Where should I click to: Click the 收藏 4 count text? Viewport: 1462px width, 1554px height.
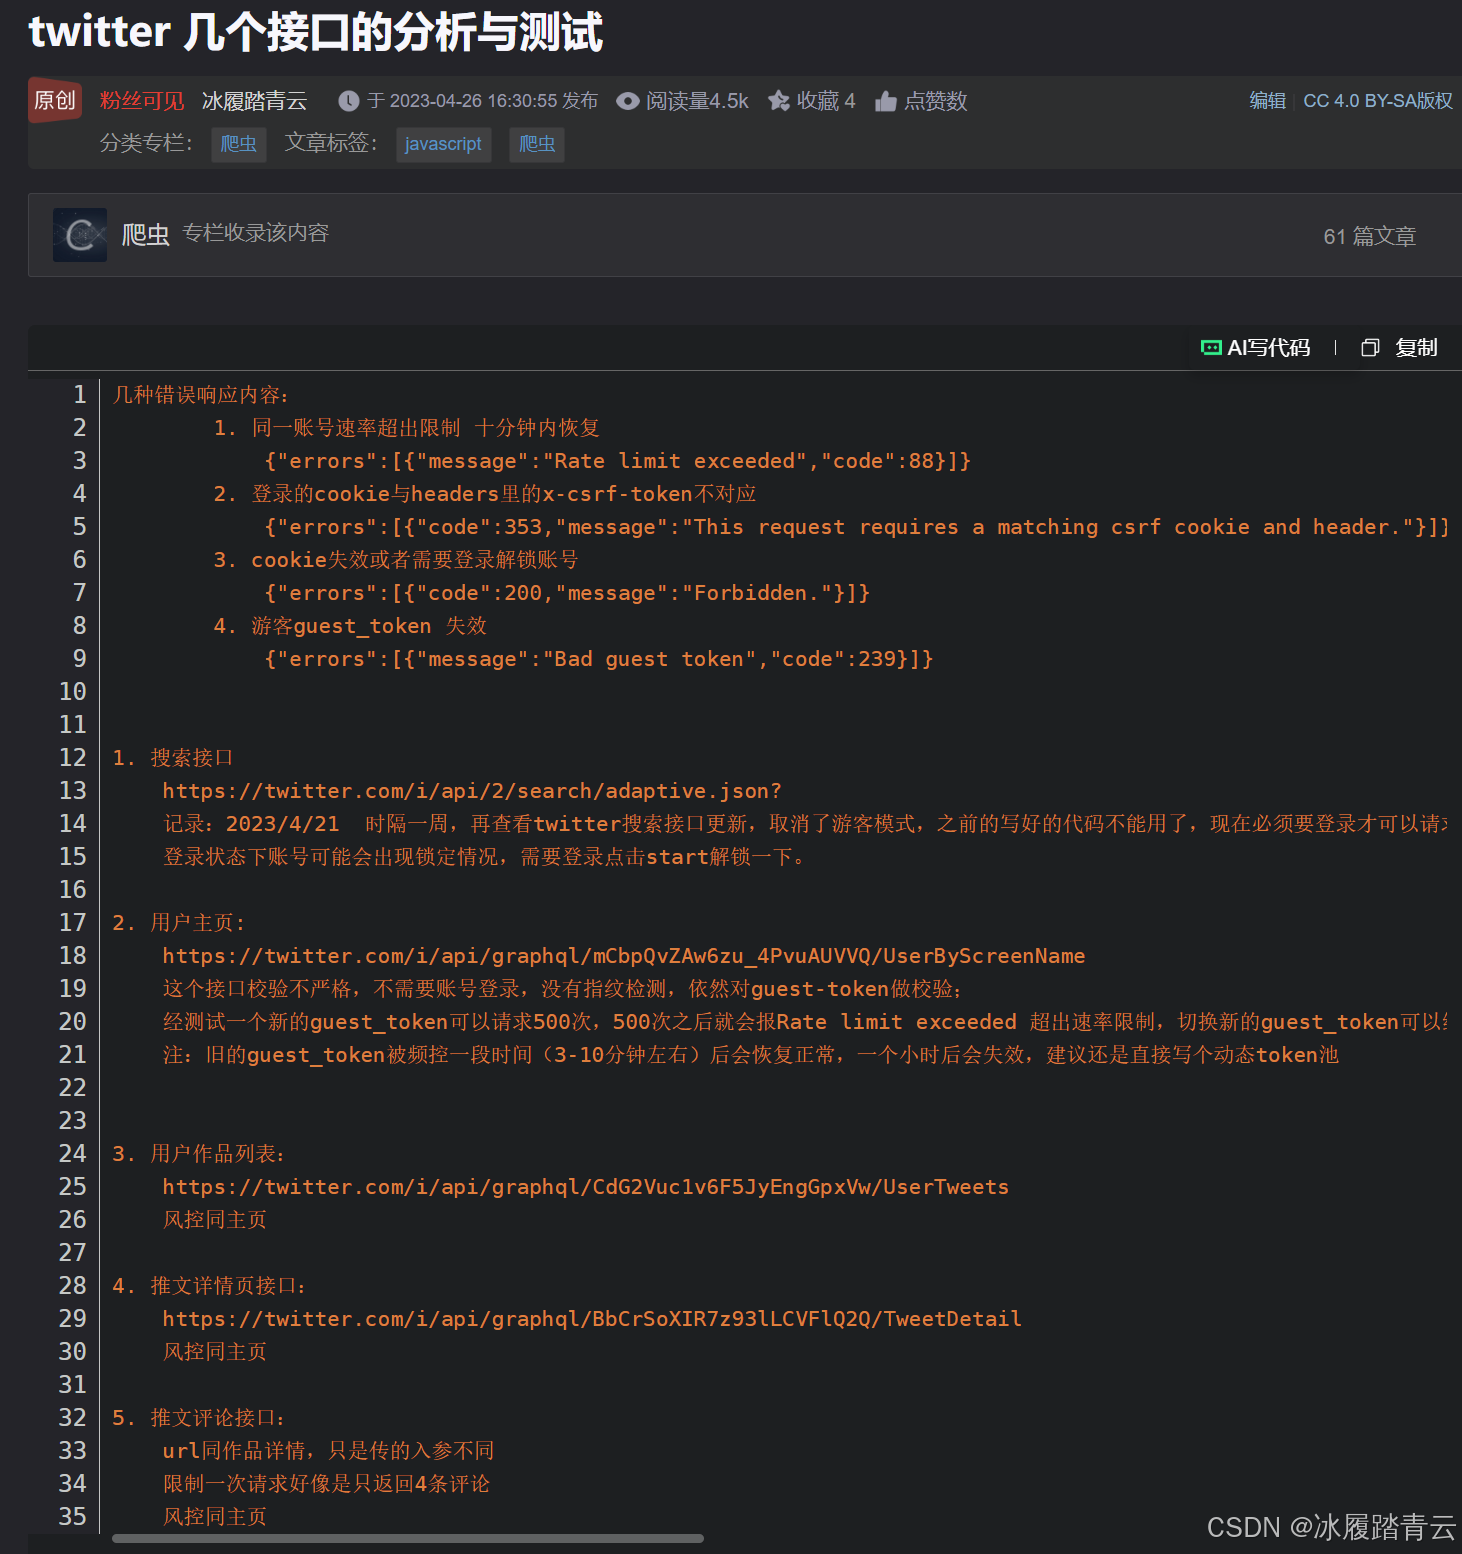[x=826, y=101]
